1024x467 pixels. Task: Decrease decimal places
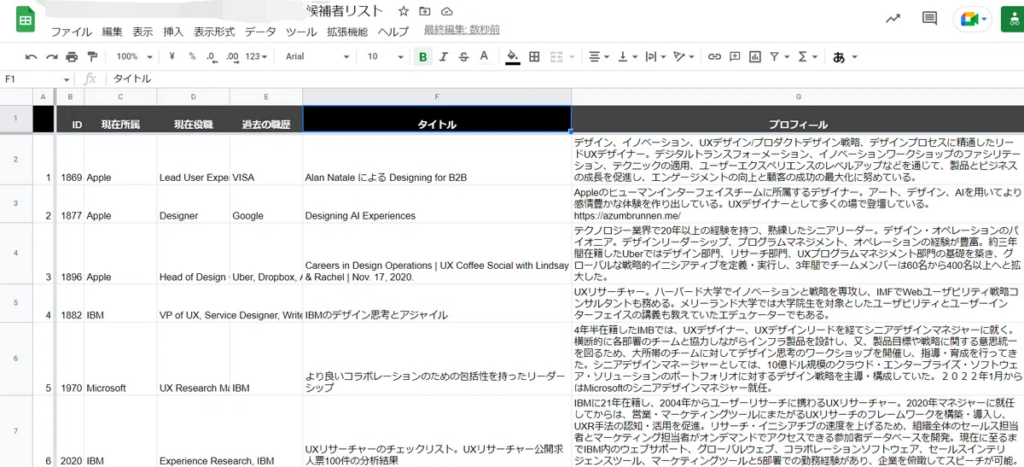[x=211, y=57]
